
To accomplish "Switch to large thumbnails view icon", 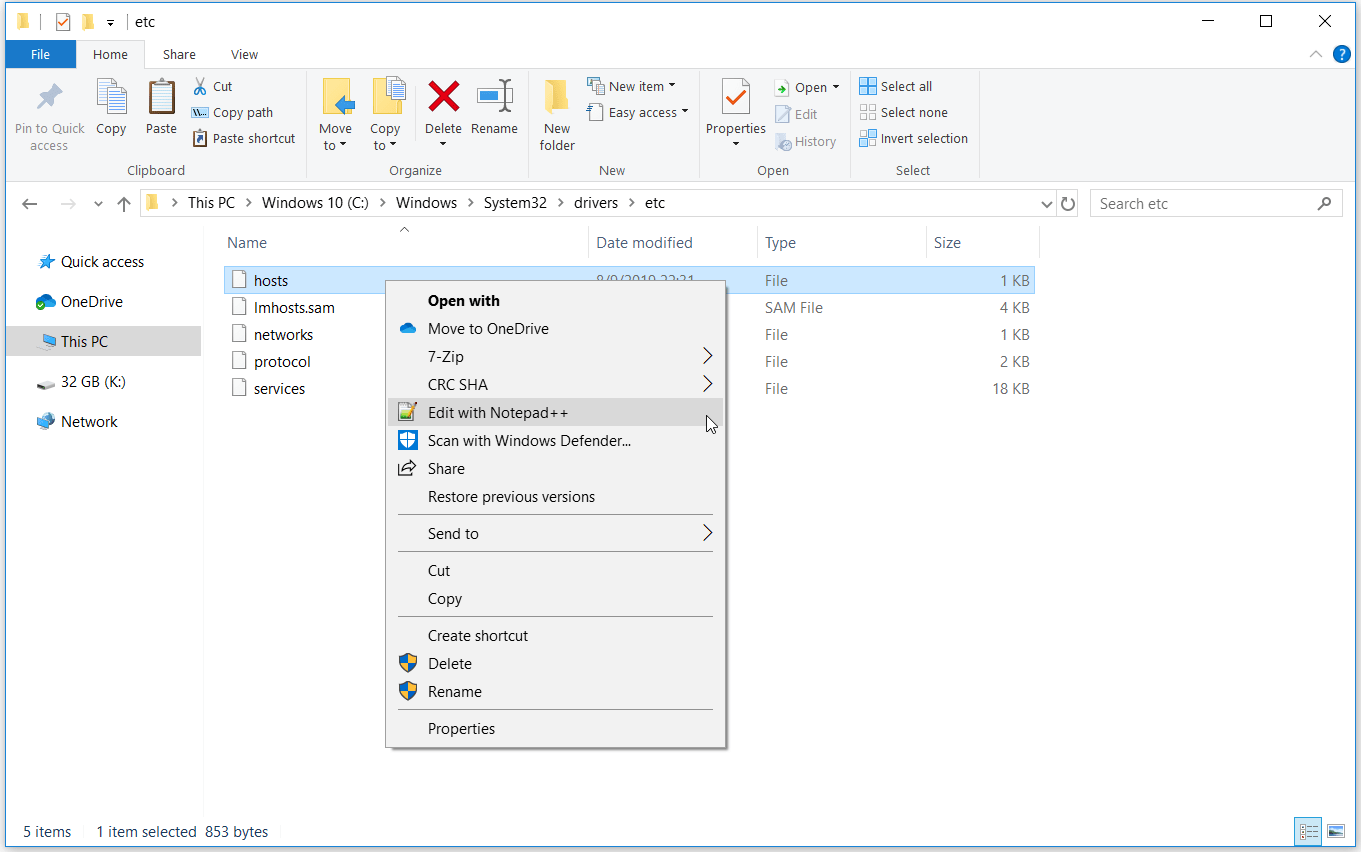I will click(x=1336, y=831).
